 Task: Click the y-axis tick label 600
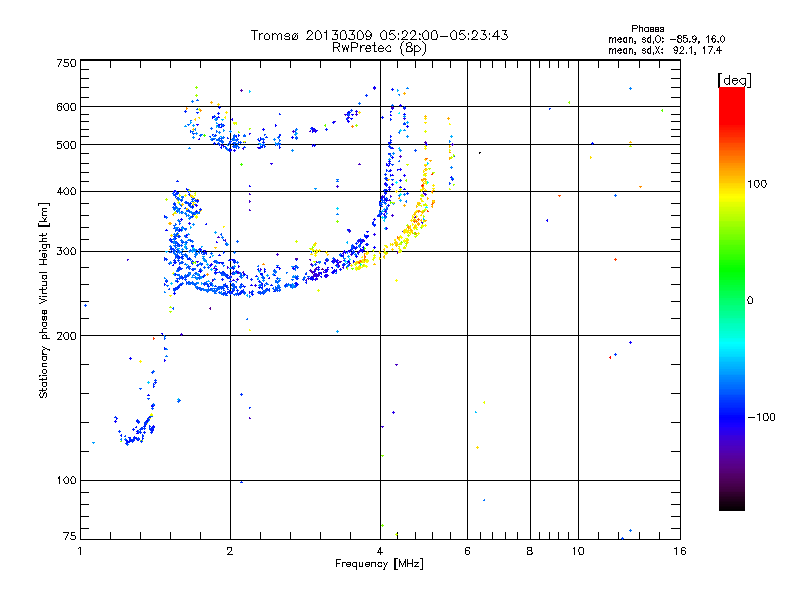66,107
